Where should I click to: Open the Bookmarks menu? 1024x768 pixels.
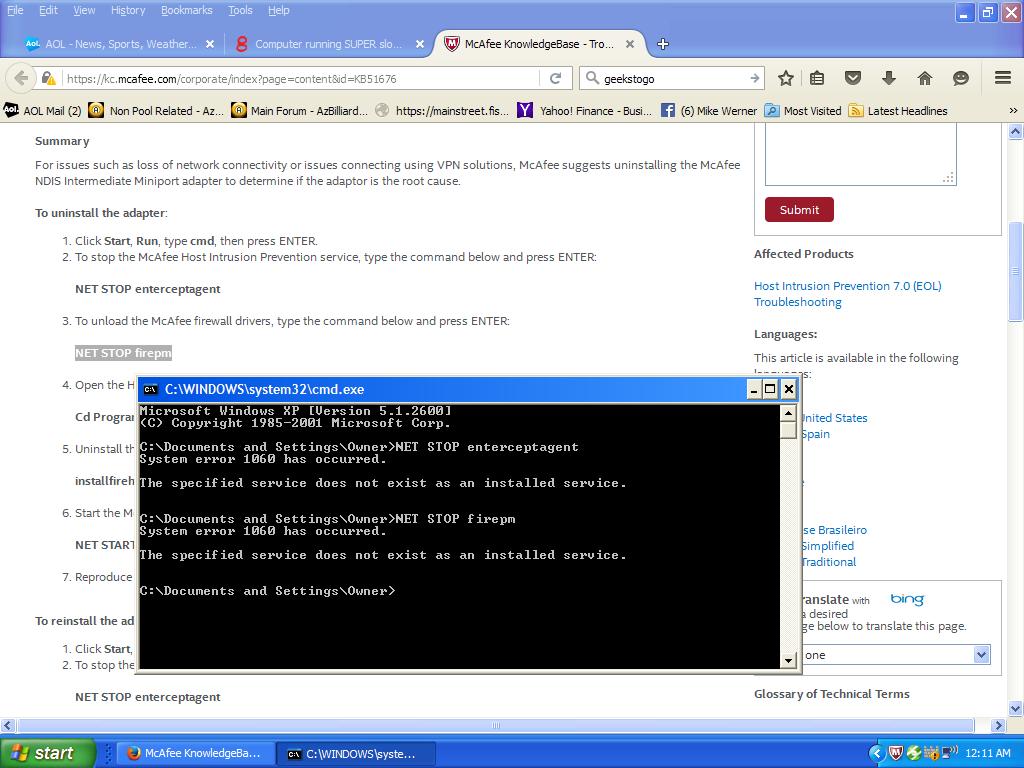point(187,10)
